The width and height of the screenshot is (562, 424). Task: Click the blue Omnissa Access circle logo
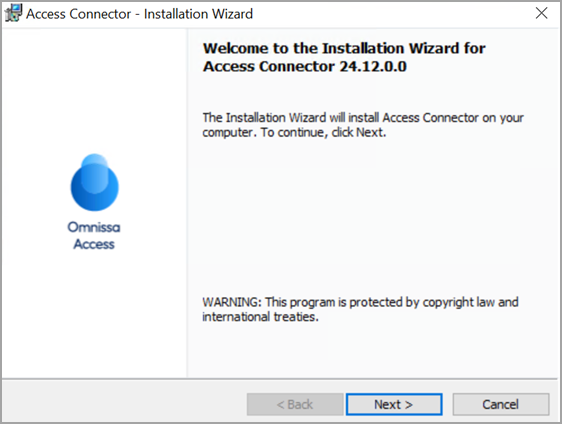click(x=95, y=182)
